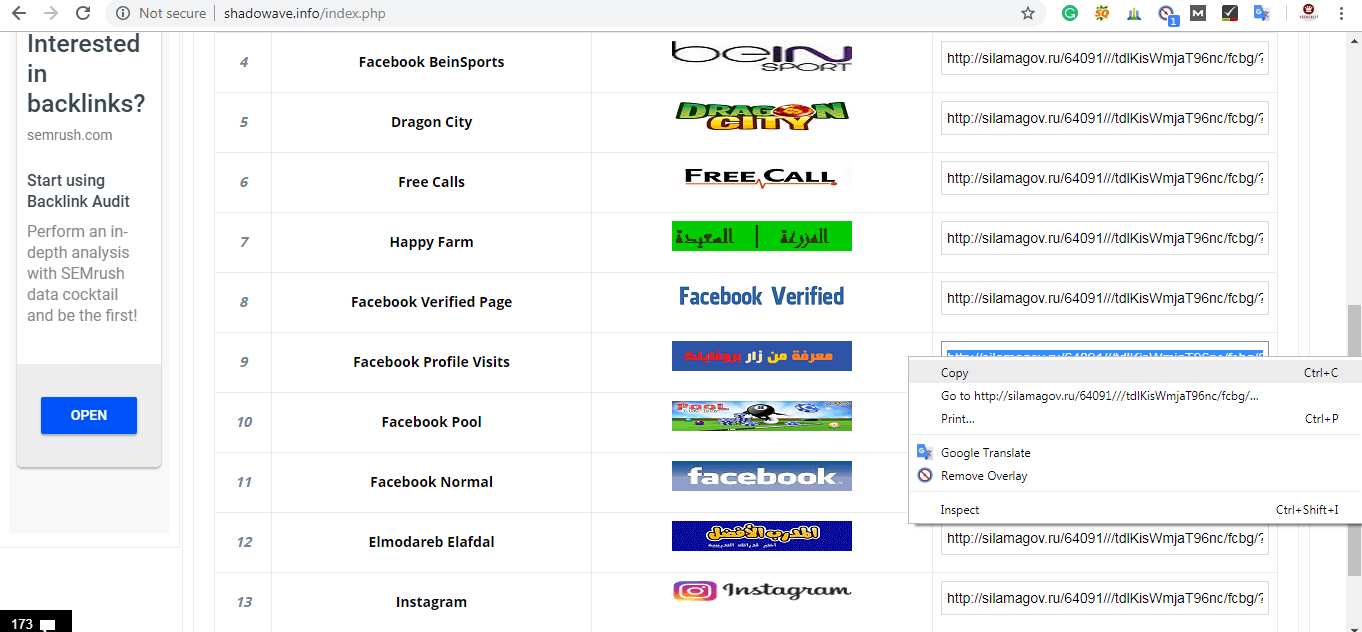Choose Print... from the context menu

1135,419
